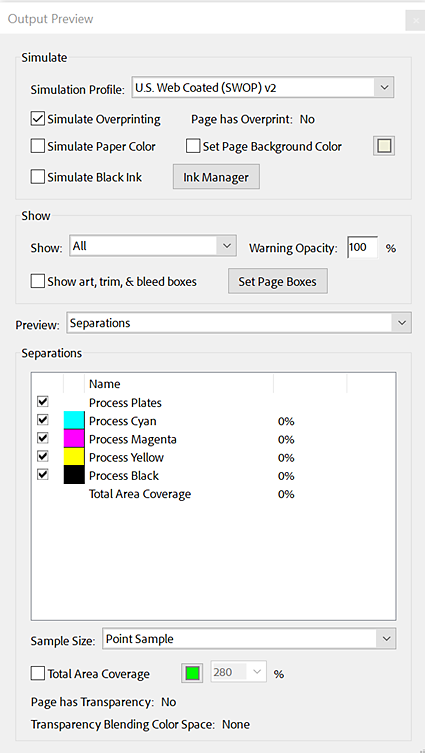Click the cyan color swatch
The width and height of the screenshot is (425, 753).
pyautogui.click(x=74, y=420)
